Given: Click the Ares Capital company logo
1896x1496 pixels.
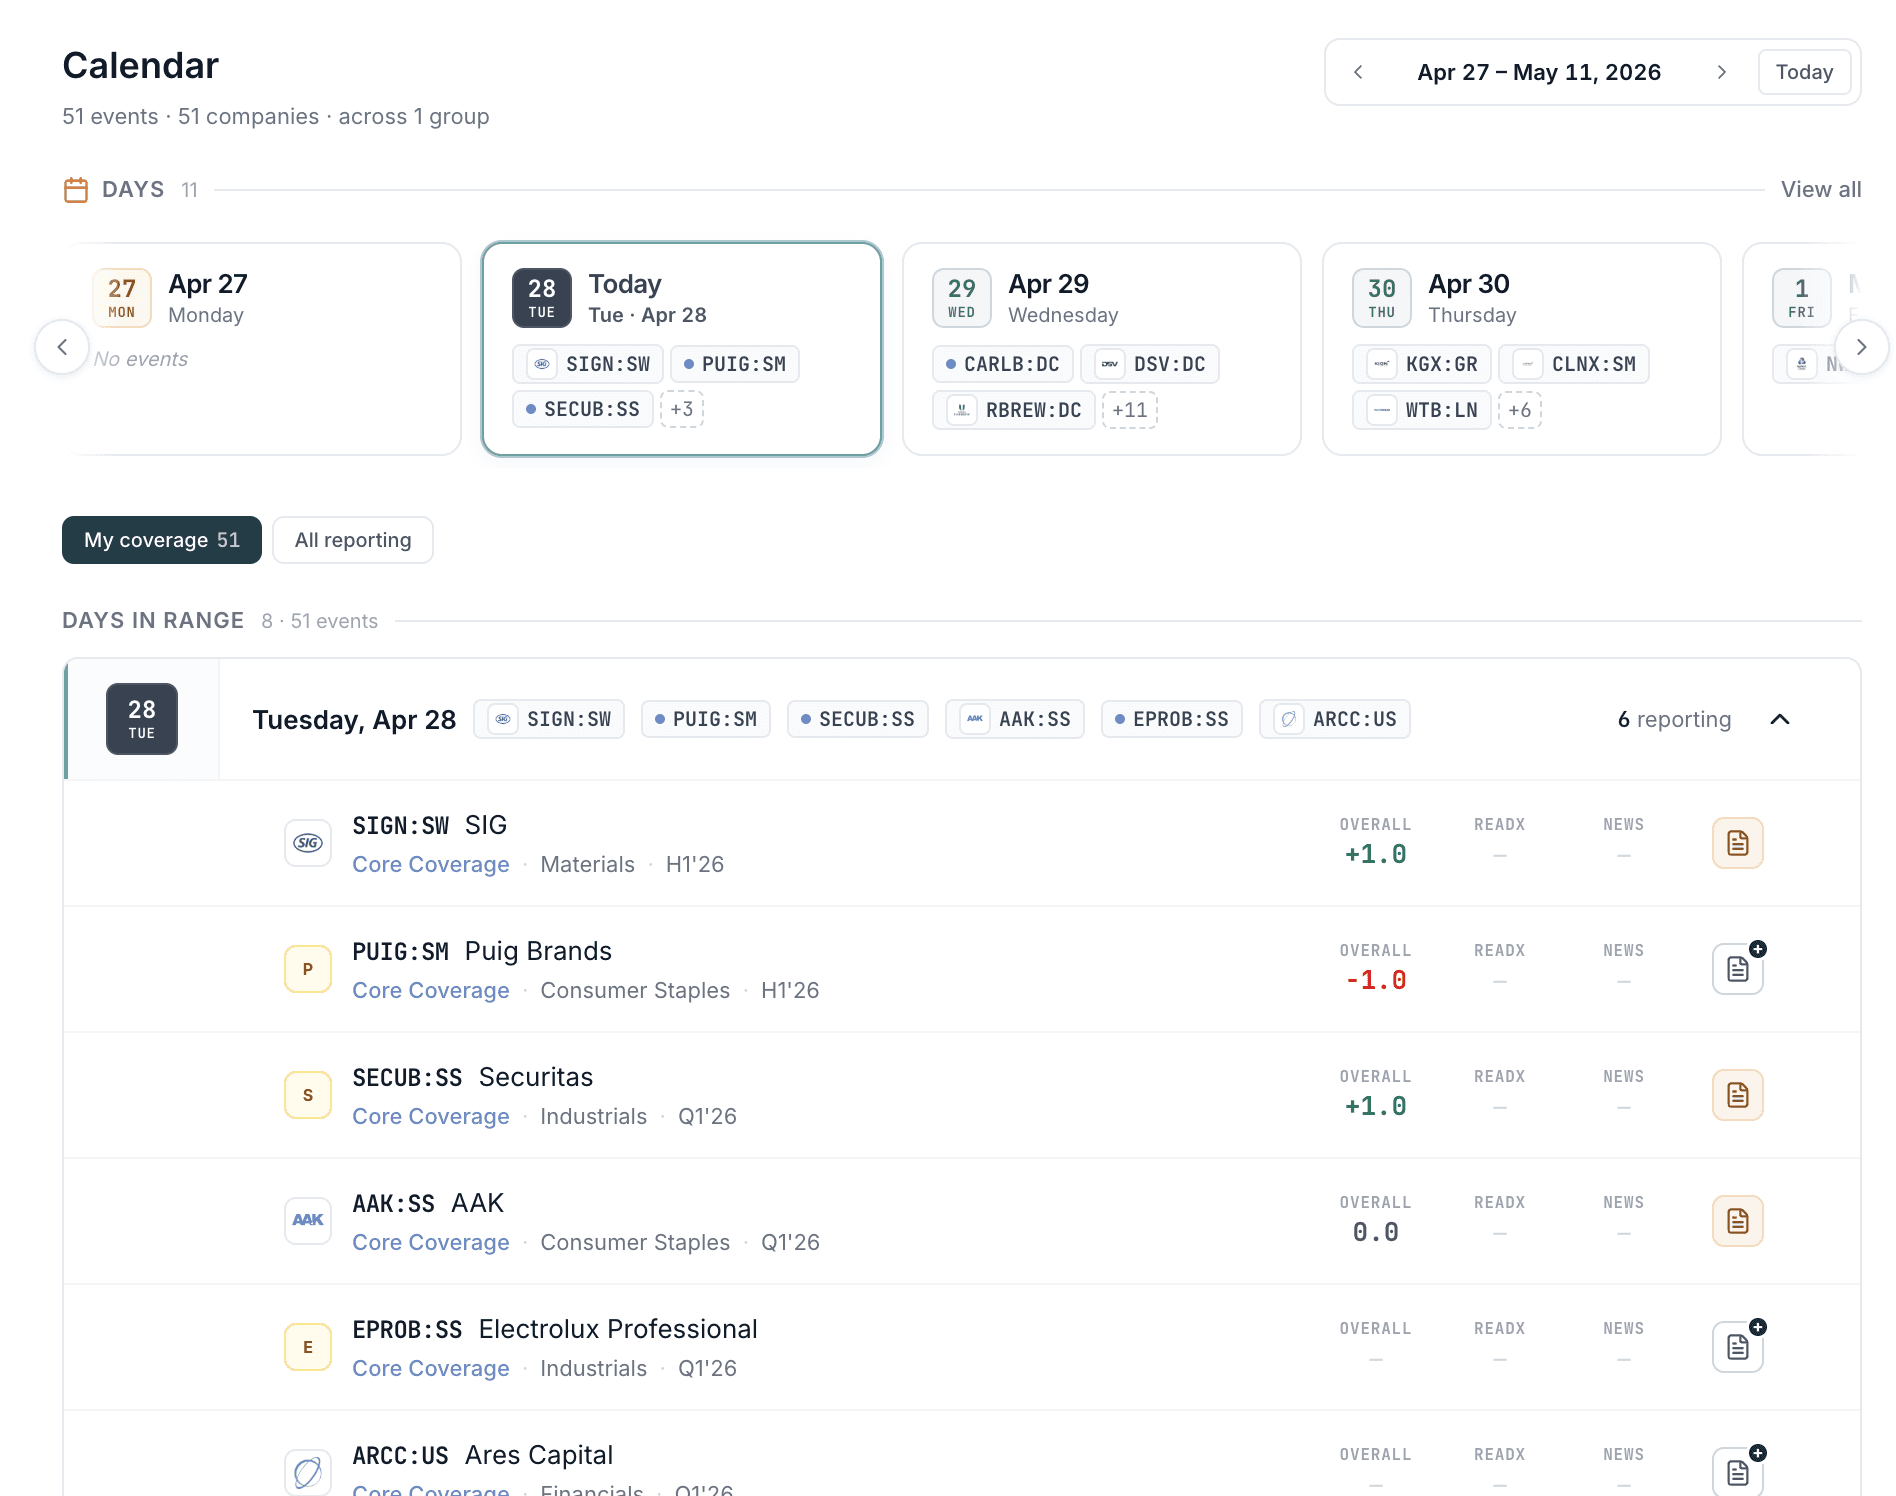Looking at the screenshot, I should tap(307, 1472).
